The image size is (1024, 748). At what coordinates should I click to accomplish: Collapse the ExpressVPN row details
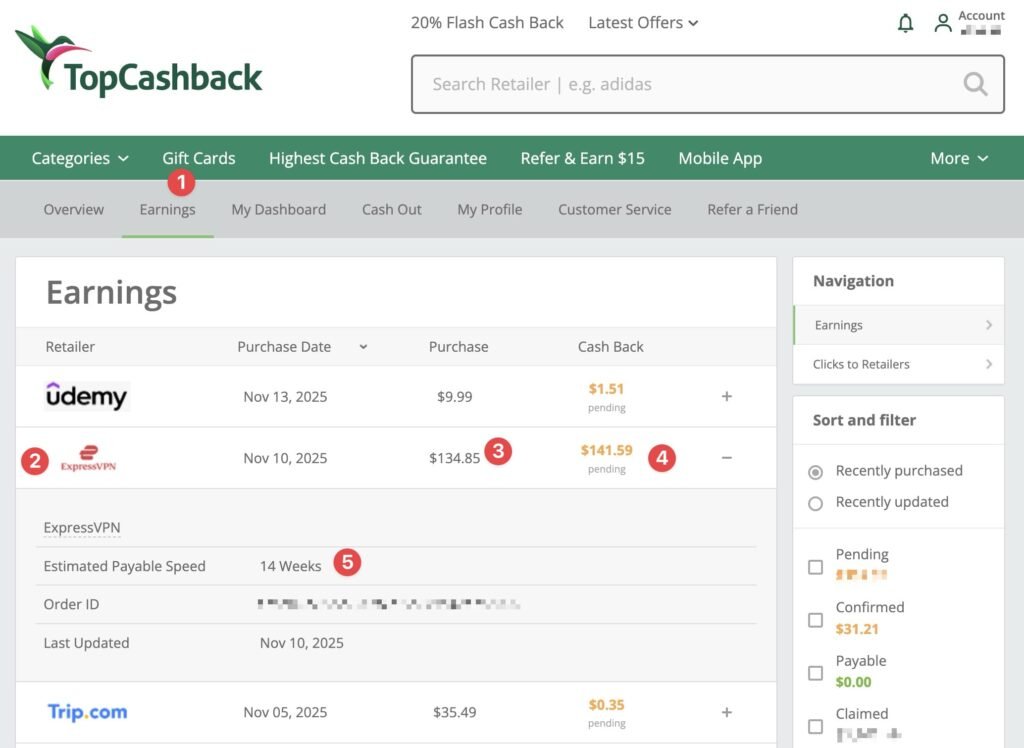click(x=727, y=458)
